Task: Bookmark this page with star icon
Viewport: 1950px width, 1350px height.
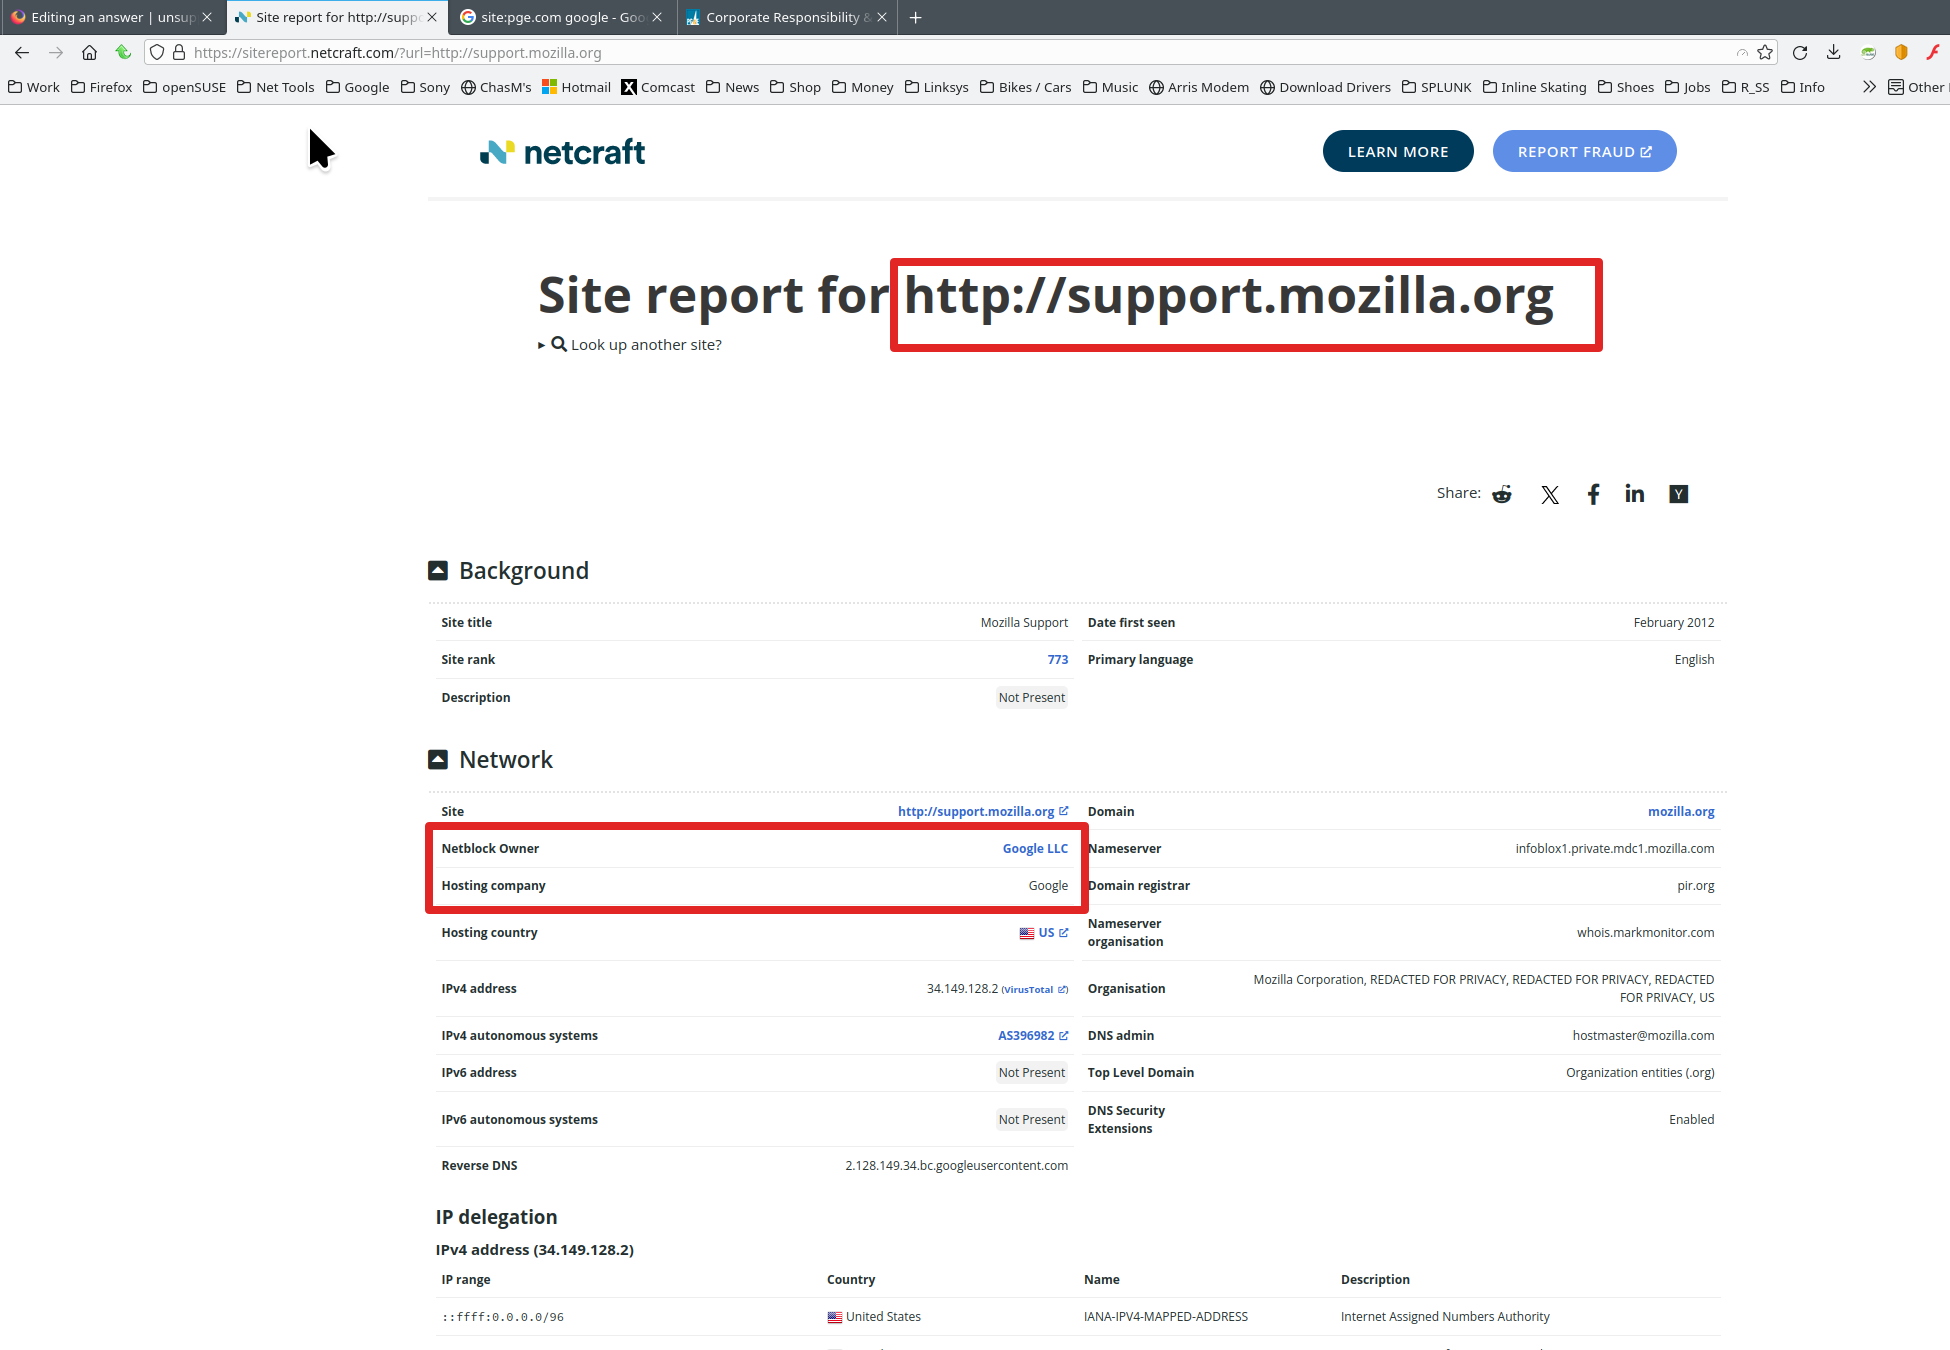Action: coord(1765,53)
